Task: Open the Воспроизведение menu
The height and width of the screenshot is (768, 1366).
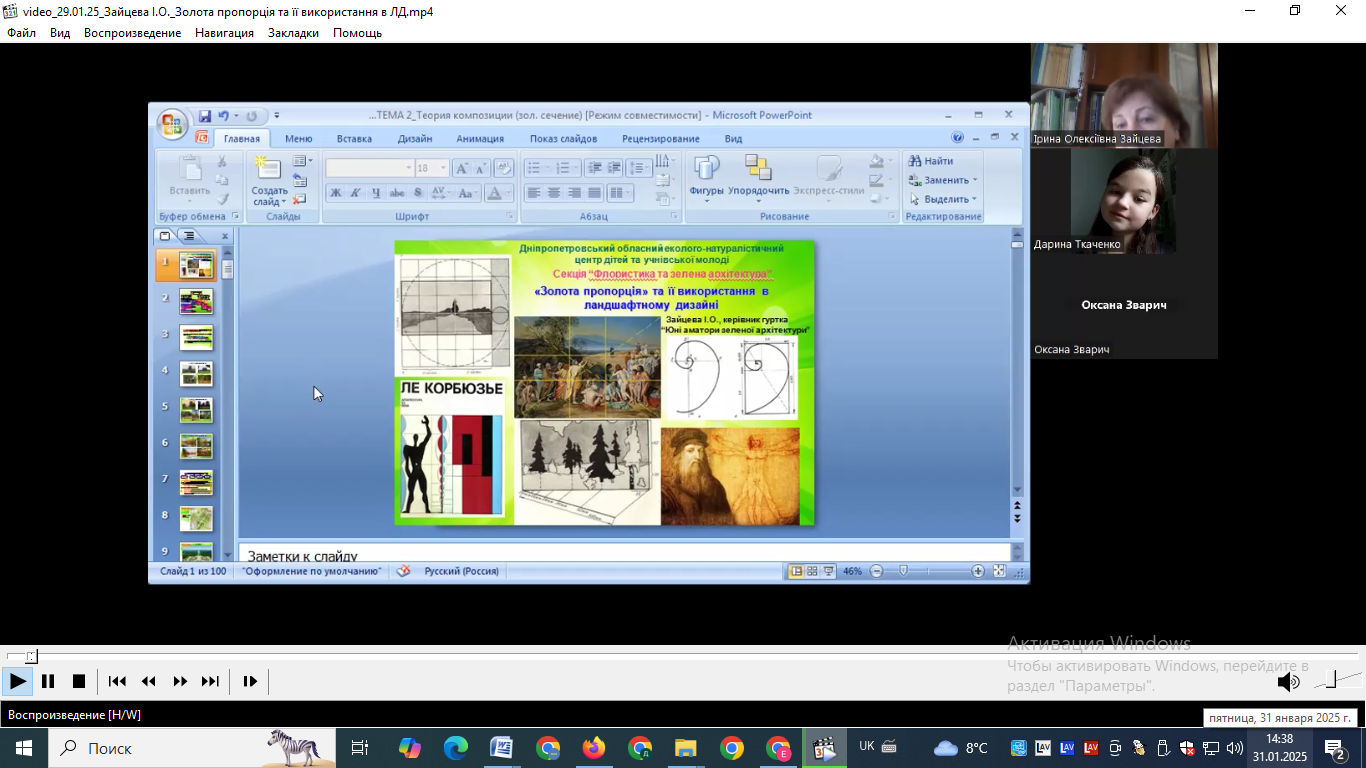Action: 132,33
